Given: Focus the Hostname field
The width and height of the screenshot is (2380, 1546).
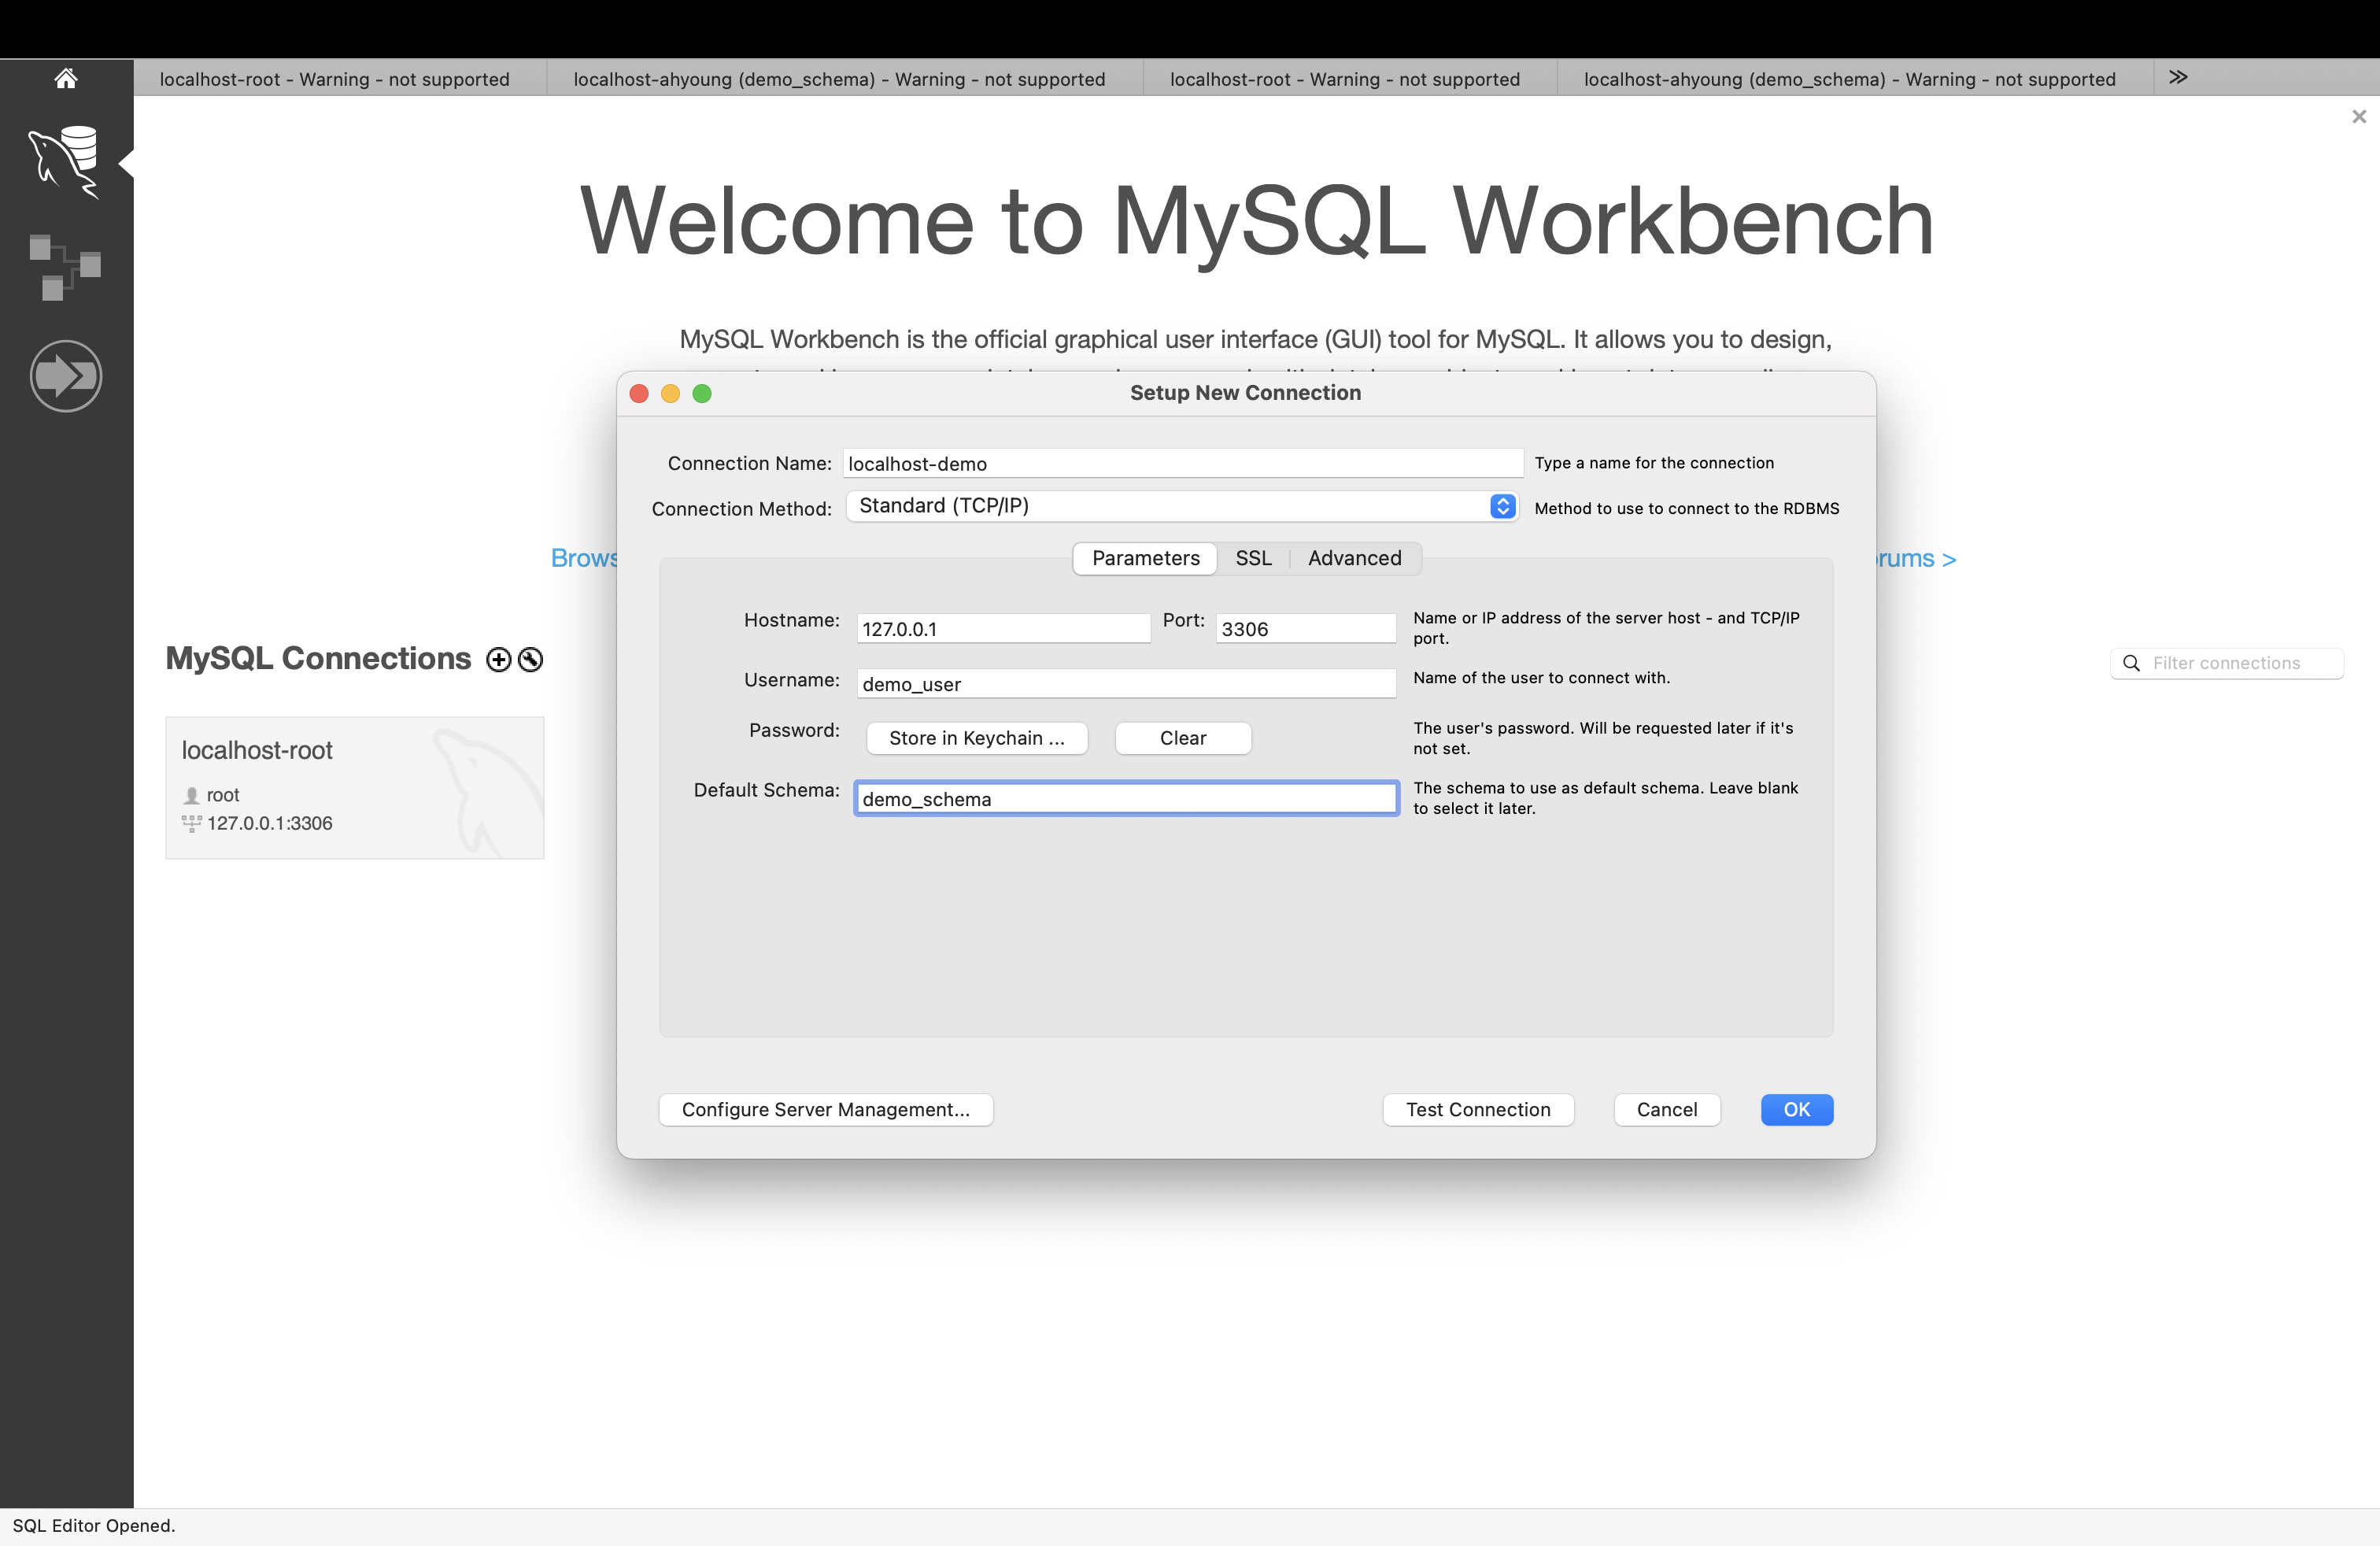Looking at the screenshot, I should coord(1004,629).
